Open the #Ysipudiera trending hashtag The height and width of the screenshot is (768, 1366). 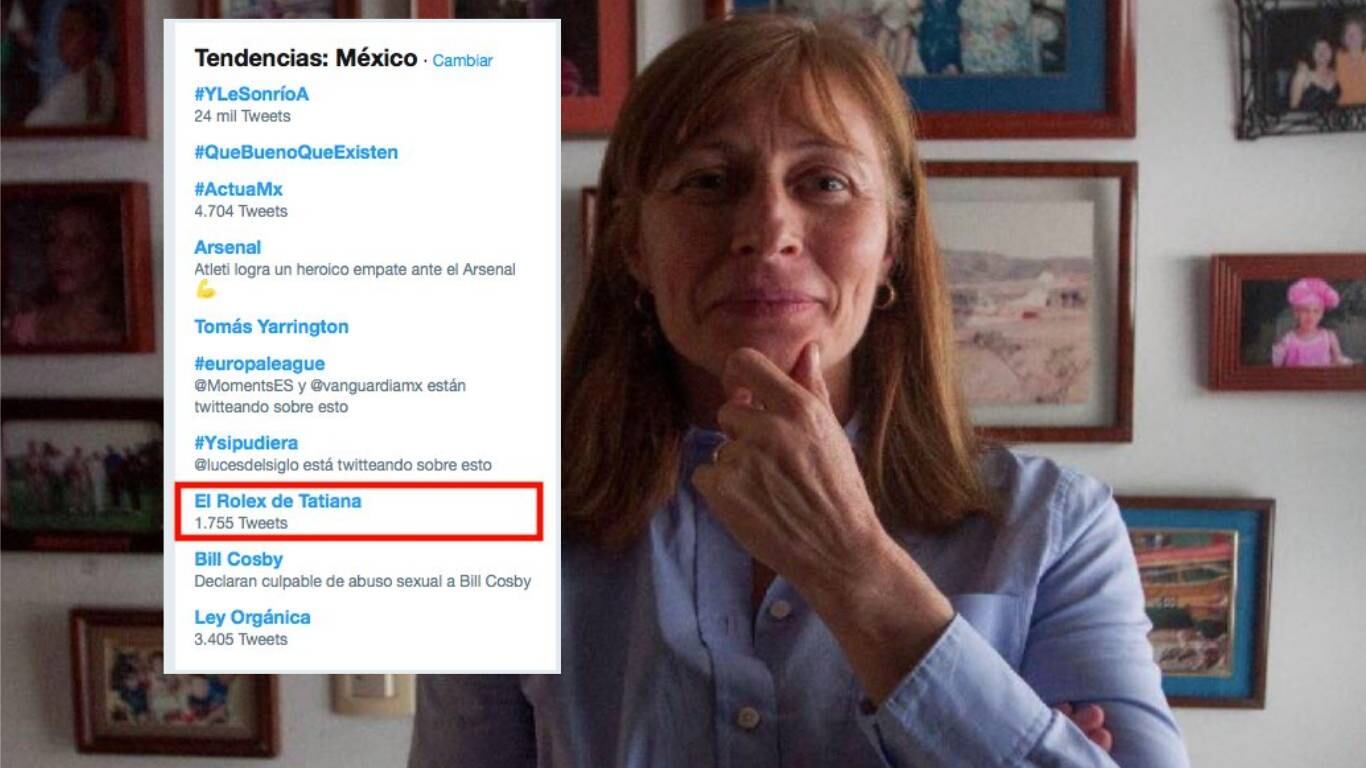tap(246, 442)
